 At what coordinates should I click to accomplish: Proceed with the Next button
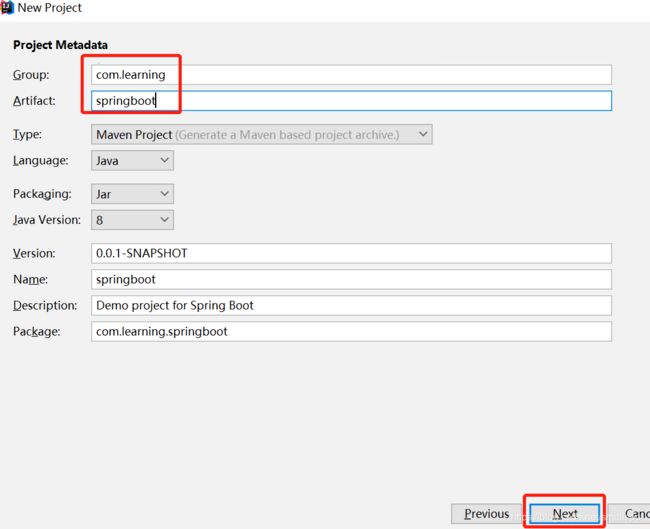(565, 514)
